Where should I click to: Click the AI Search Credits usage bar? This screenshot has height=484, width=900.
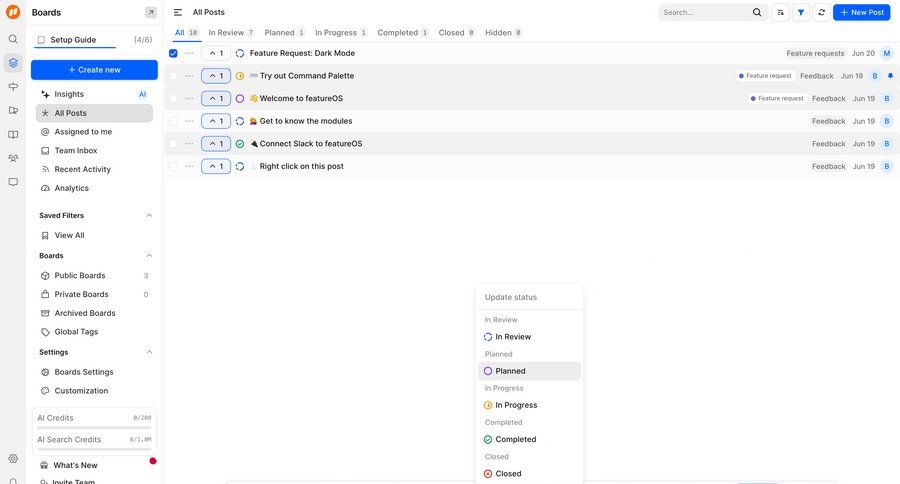(94, 449)
